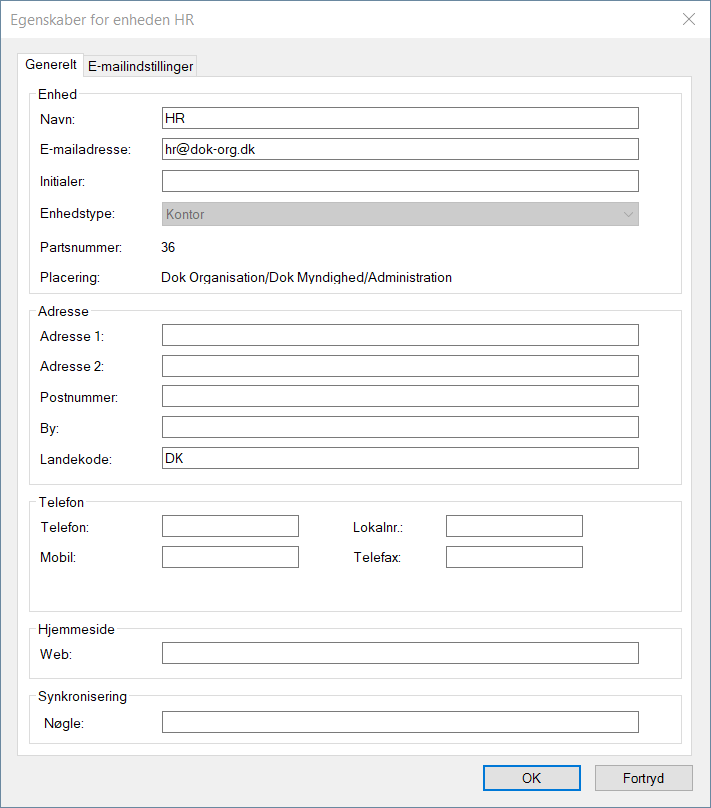Click into the By field
The width and height of the screenshot is (711, 808).
(399, 428)
